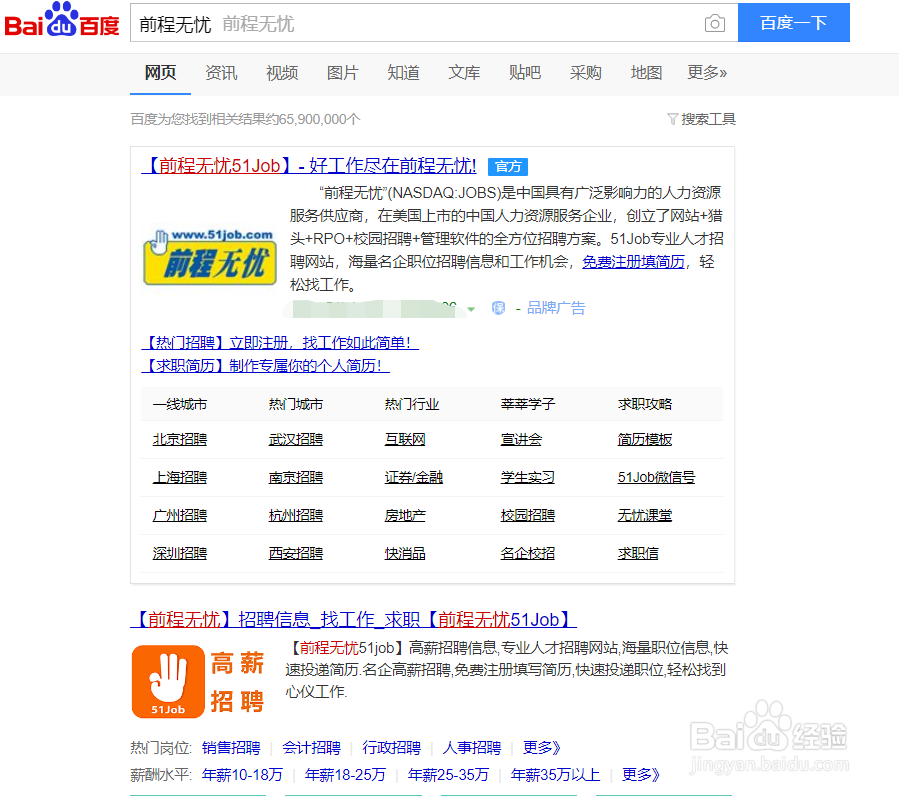Open the 房地产 industry link
Screen dimensions: 899x796
click(405, 516)
